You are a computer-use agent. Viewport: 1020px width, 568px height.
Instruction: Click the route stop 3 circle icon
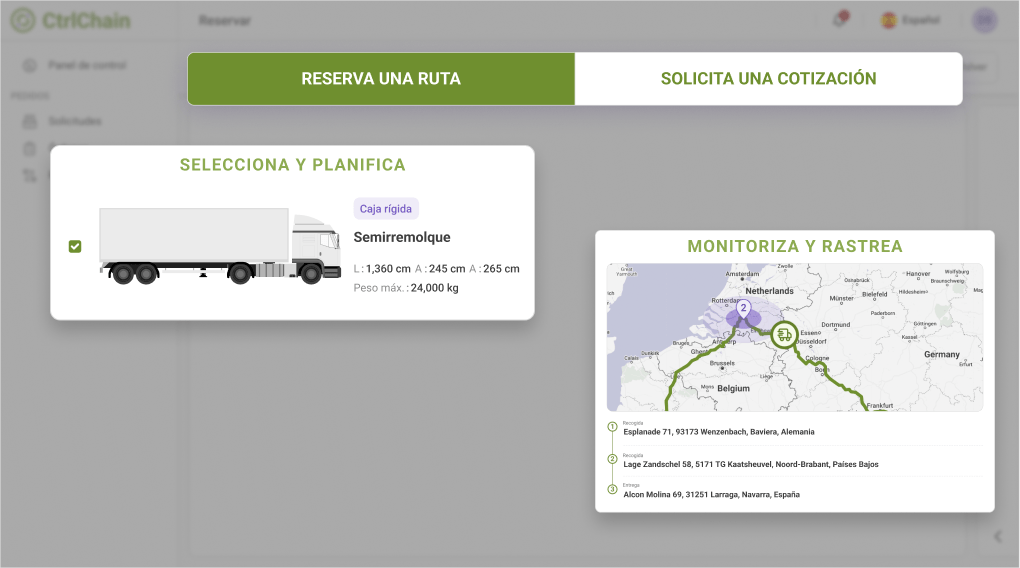(612, 489)
